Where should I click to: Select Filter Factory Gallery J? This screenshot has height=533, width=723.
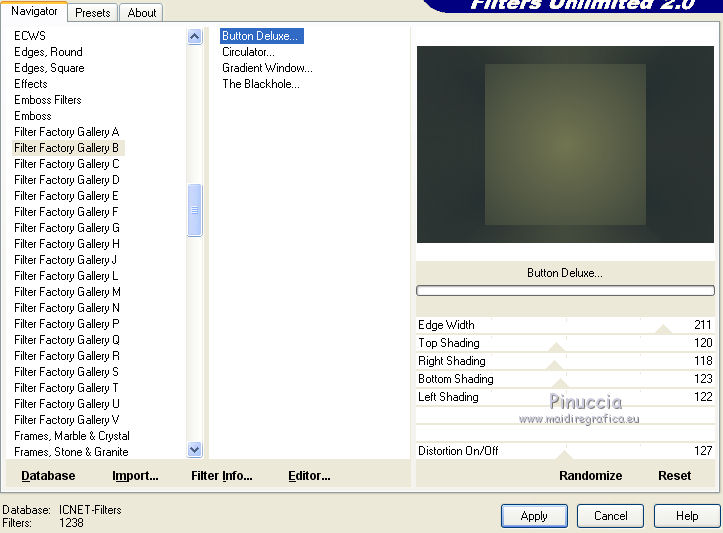[x=65, y=260]
